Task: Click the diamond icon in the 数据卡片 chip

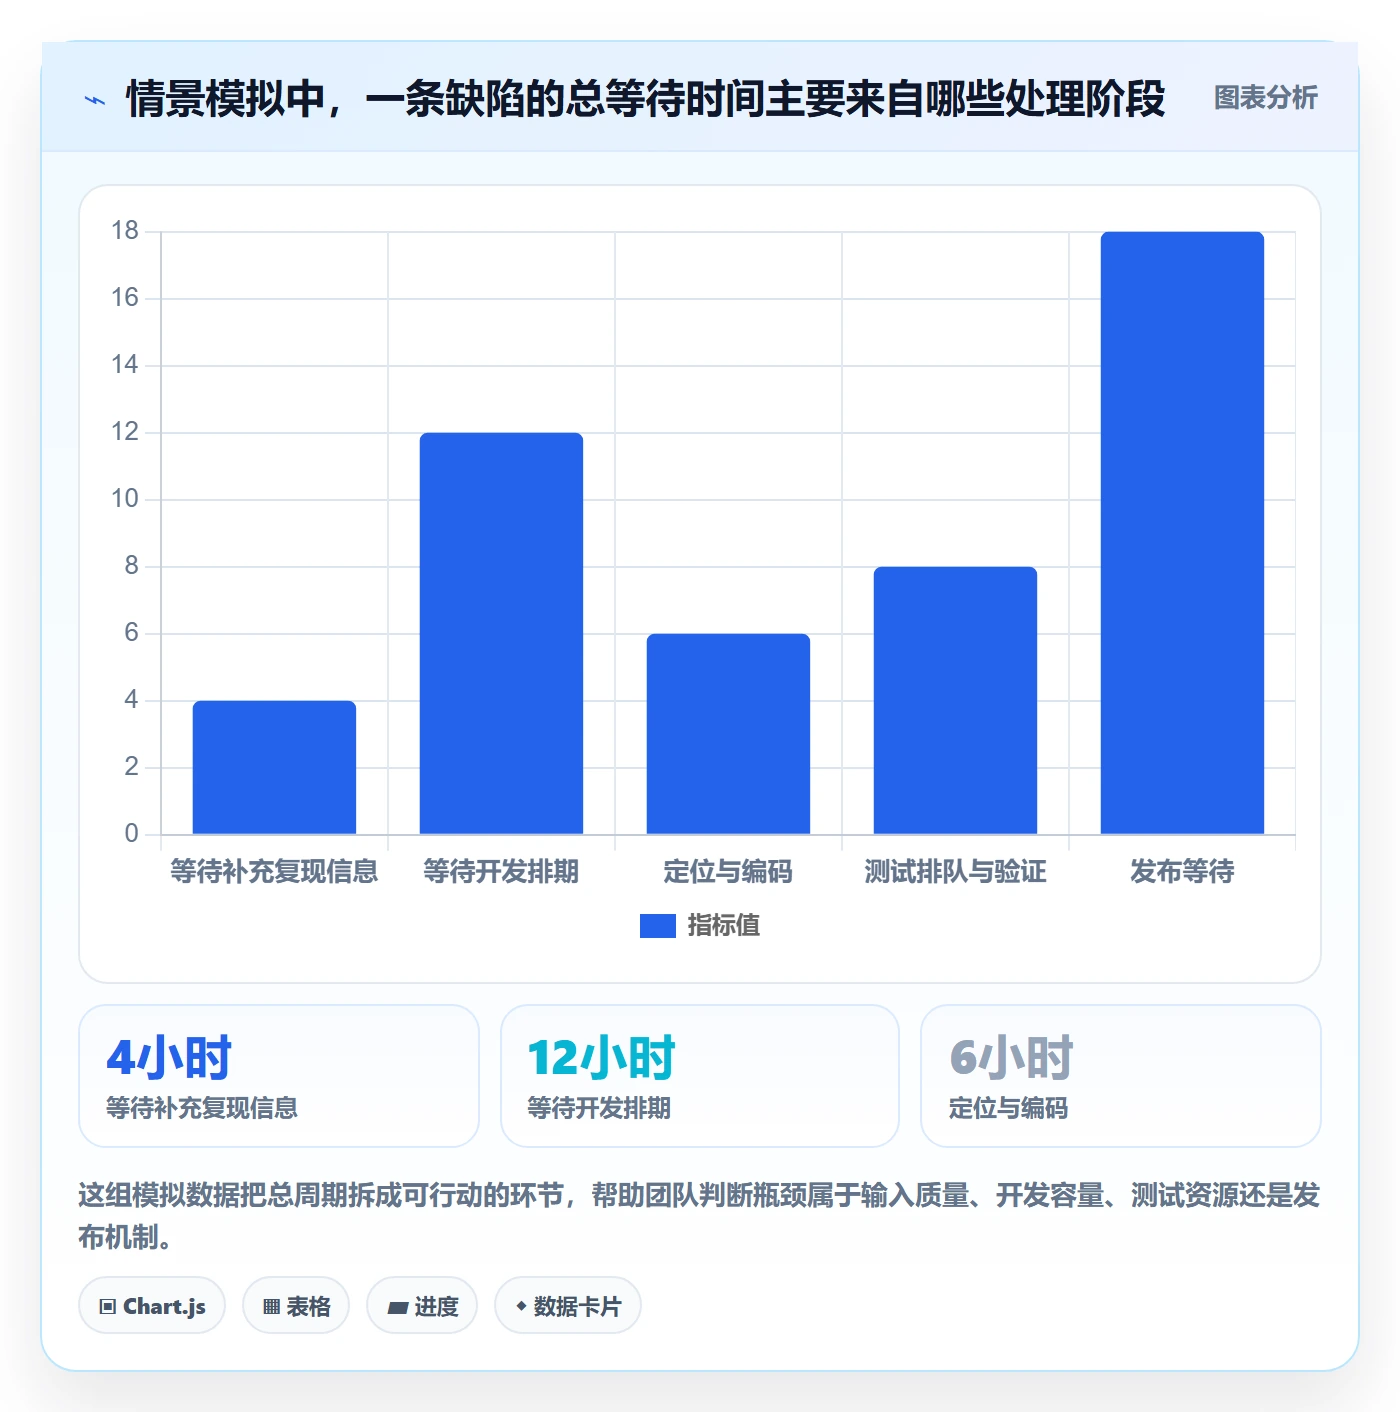Action: [521, 1306]
